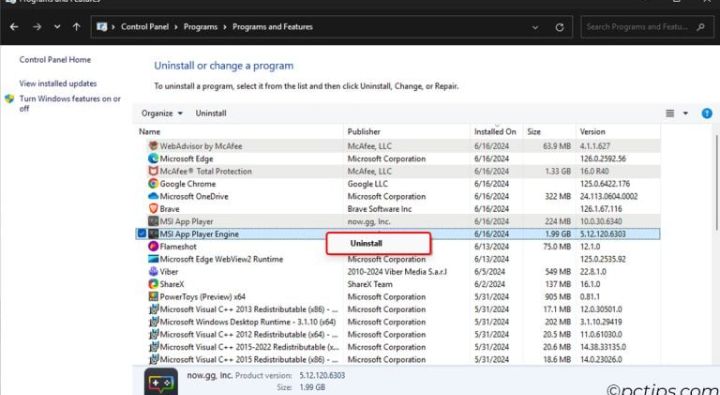Select Microsoft Visual C++ 2015 Redistributable (x86) row
The height and width of the screenshot is (395, 720).
tap(398, 359)
